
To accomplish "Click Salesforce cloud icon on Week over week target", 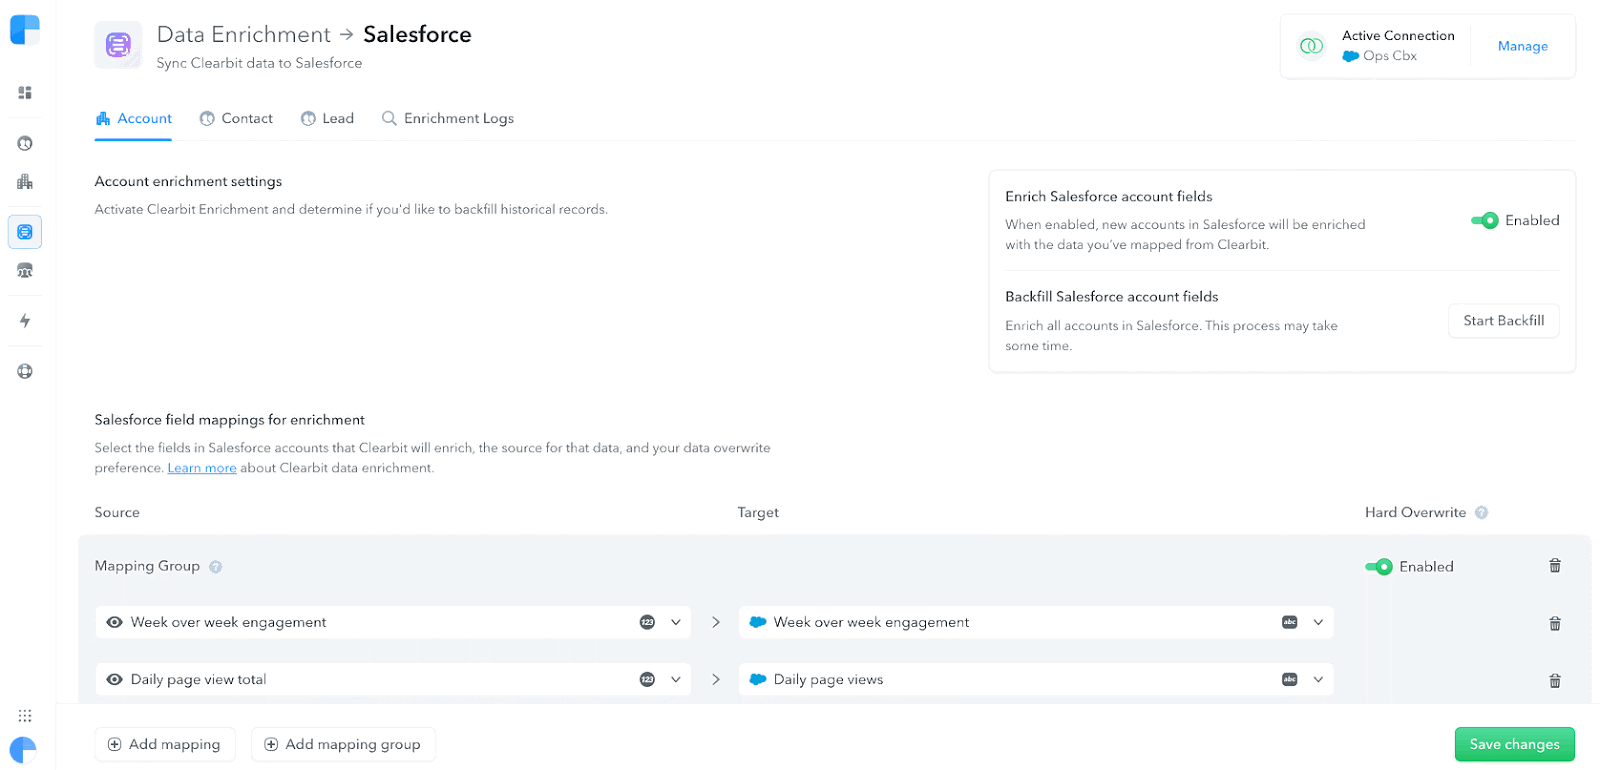I will tap(758, 622).
